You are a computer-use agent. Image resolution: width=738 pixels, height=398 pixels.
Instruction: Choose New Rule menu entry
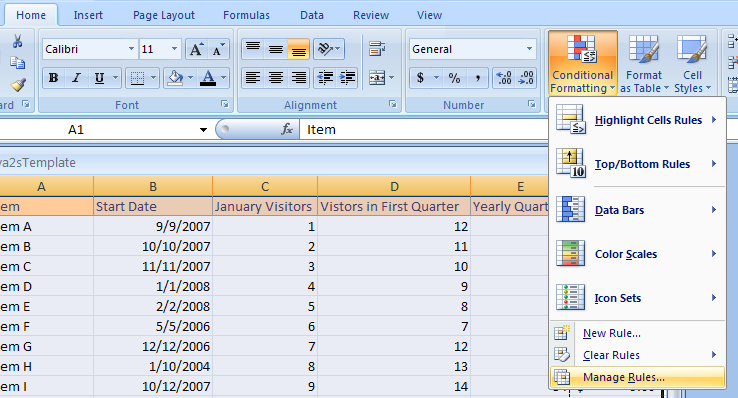(637, 333)
